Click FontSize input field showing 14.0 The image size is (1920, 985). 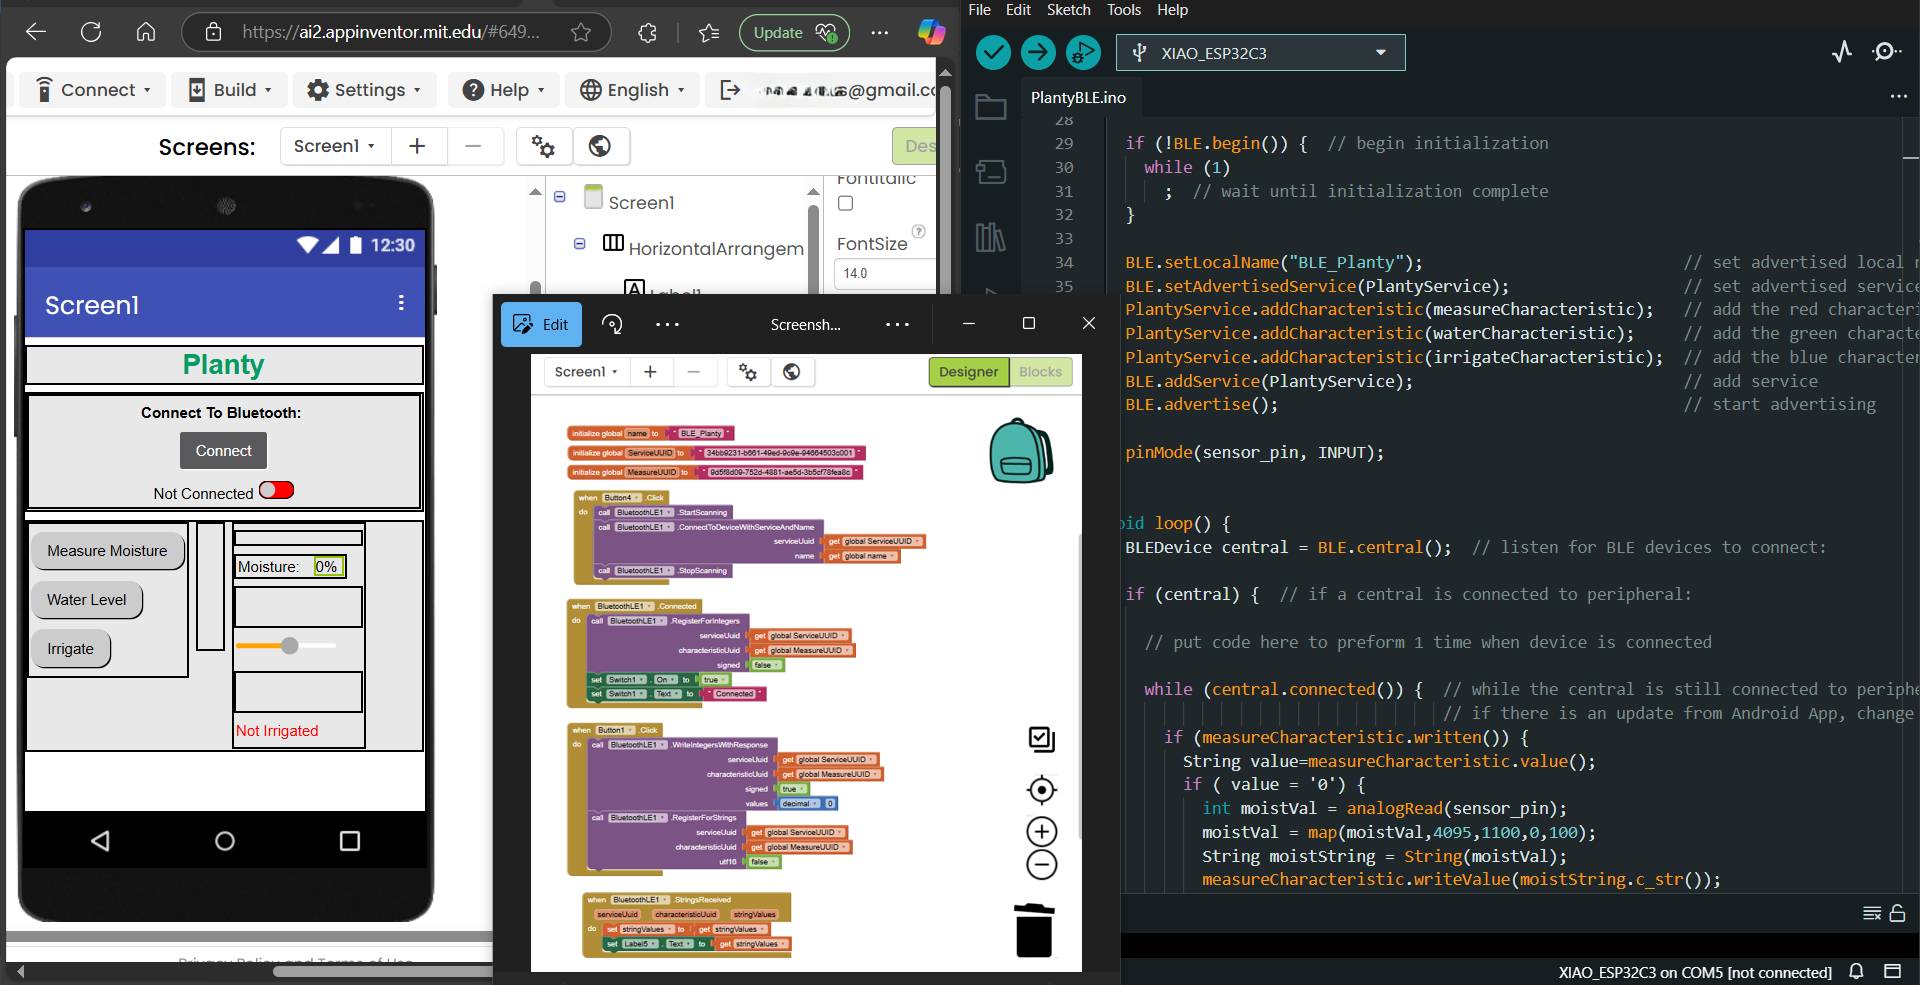[884, 273]
